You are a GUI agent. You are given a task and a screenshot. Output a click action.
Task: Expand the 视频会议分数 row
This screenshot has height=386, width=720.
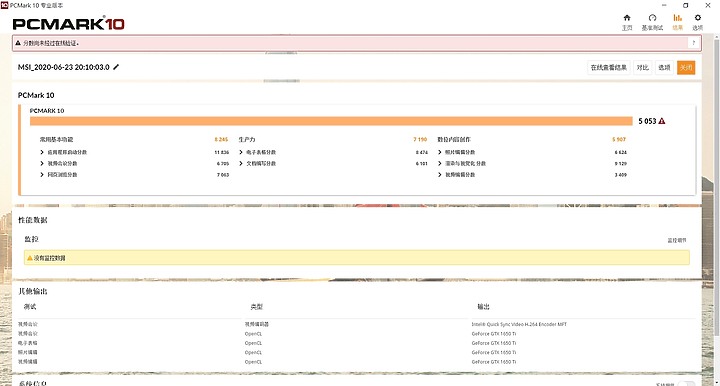tap(42, 163)
